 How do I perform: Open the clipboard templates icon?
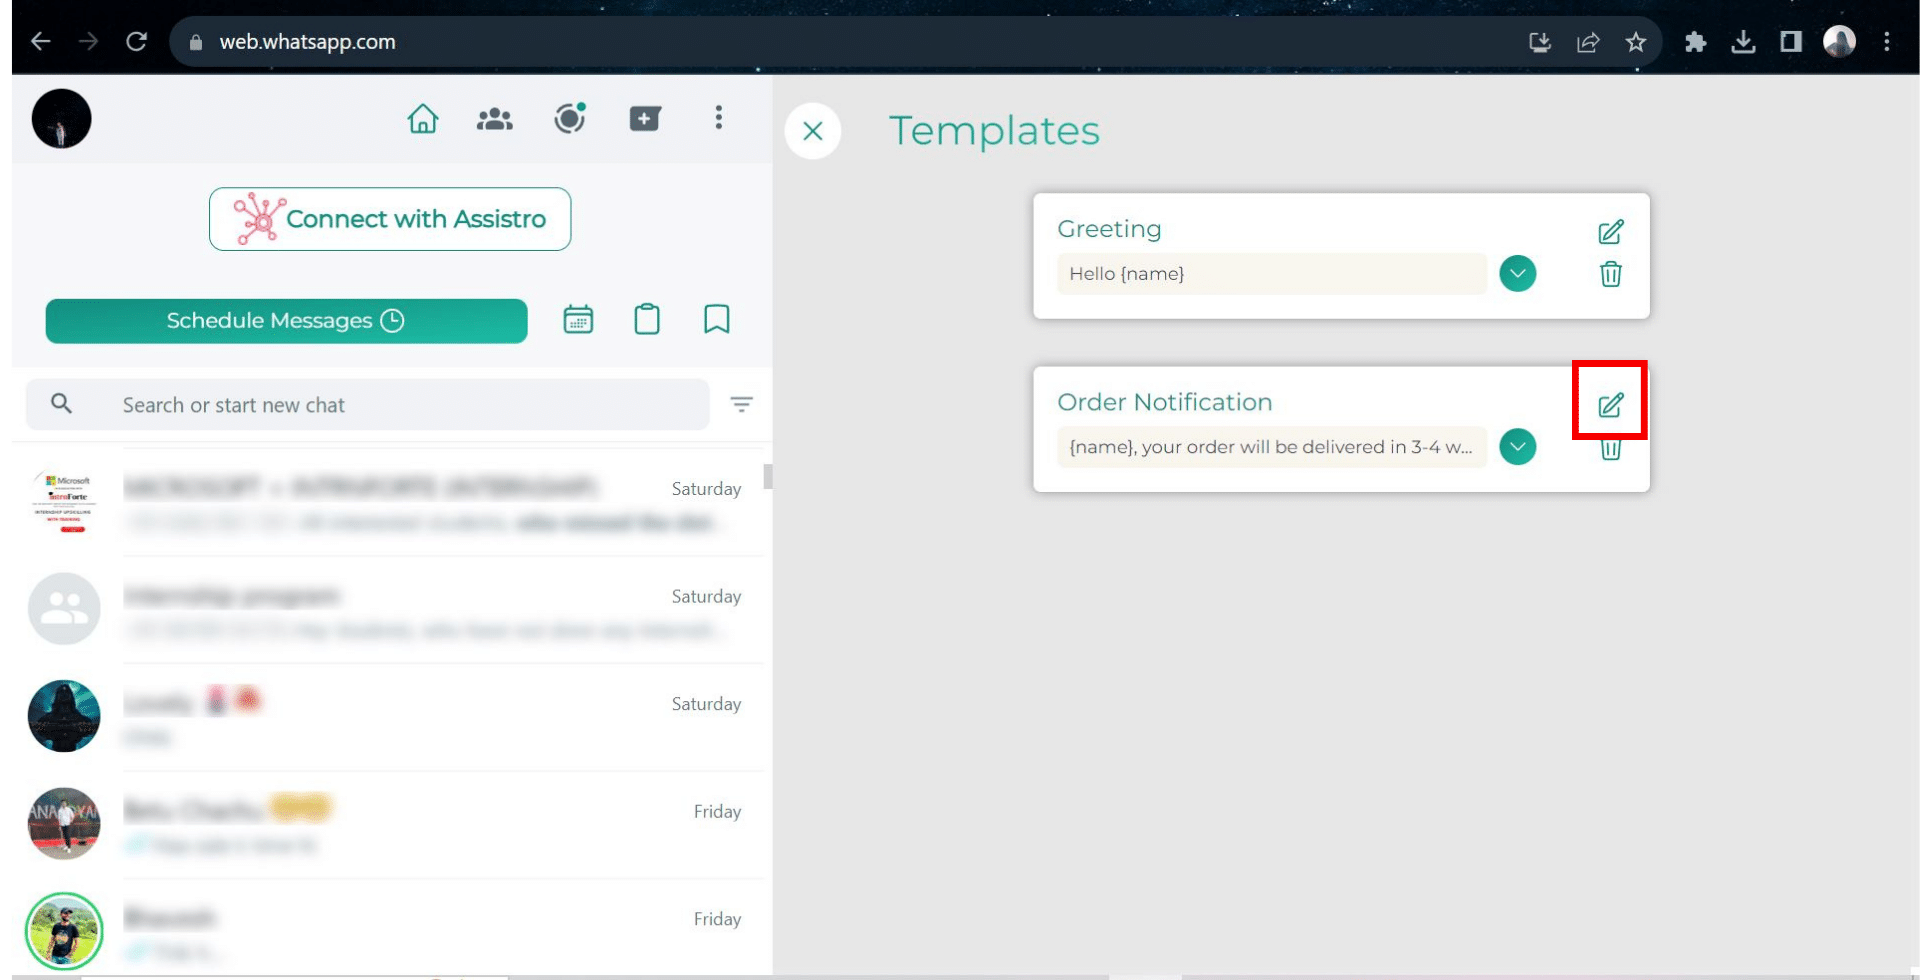pos(647,320)
